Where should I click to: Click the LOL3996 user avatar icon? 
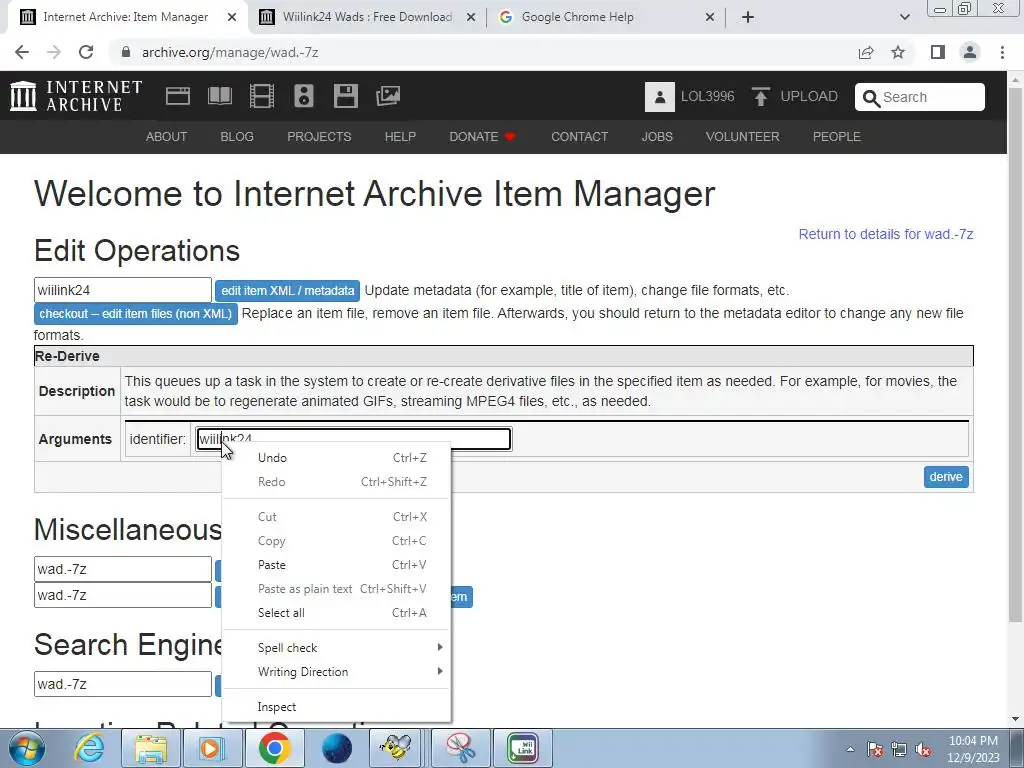[660, 97]
